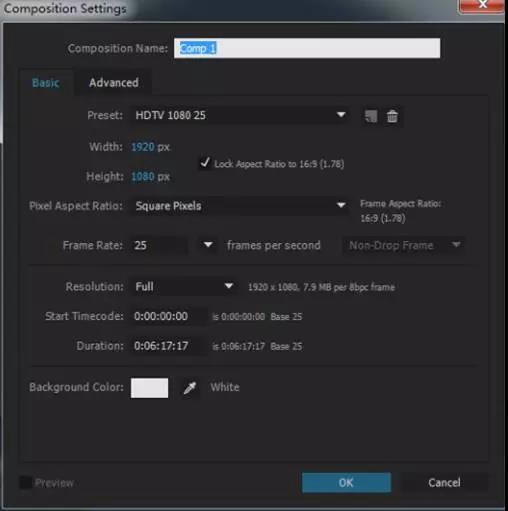Enable the Preview checkbox
The image size is (508, 511).
25,483
